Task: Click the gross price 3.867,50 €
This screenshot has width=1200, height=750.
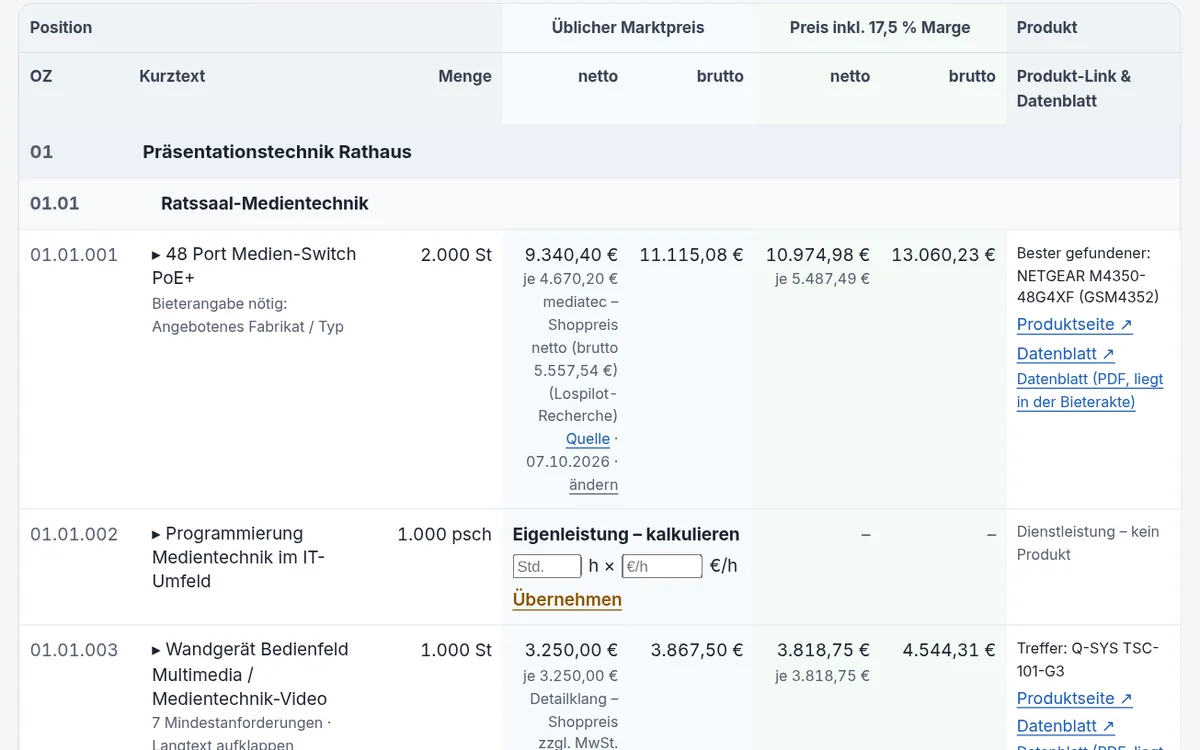Action: (697, 650)
